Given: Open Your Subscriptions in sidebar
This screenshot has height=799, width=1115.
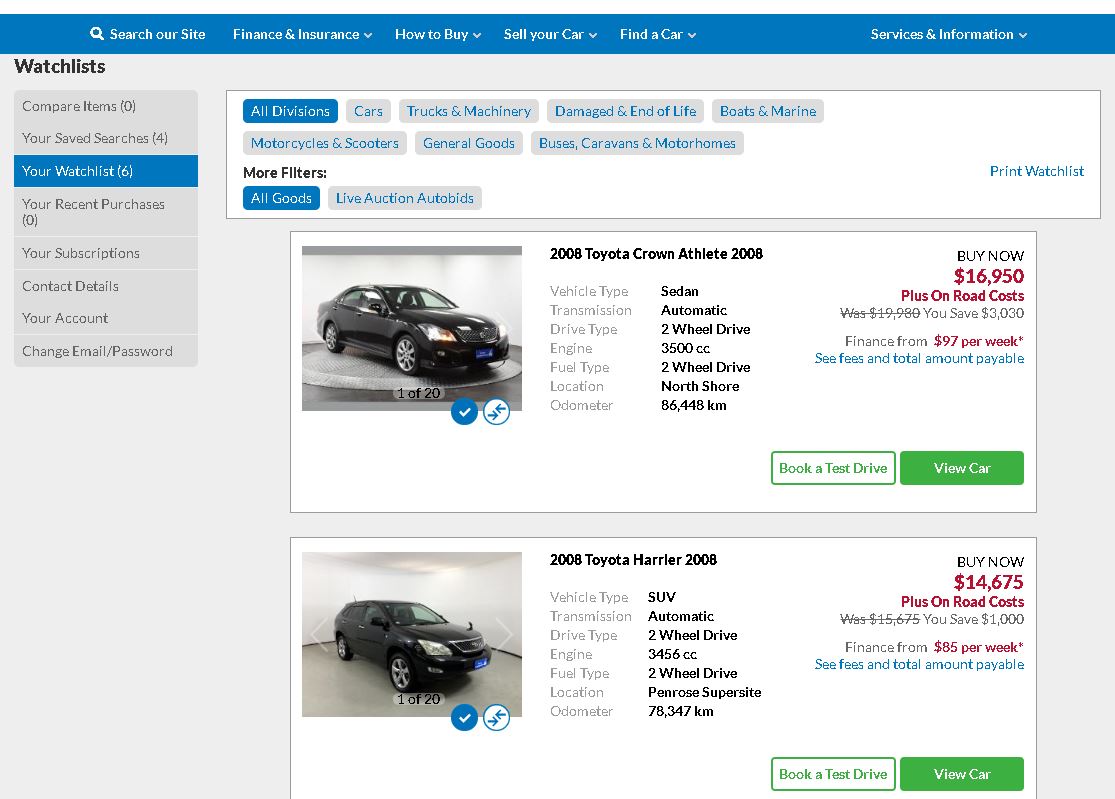Looking at the screenshot, I should (x=106, y=253).
